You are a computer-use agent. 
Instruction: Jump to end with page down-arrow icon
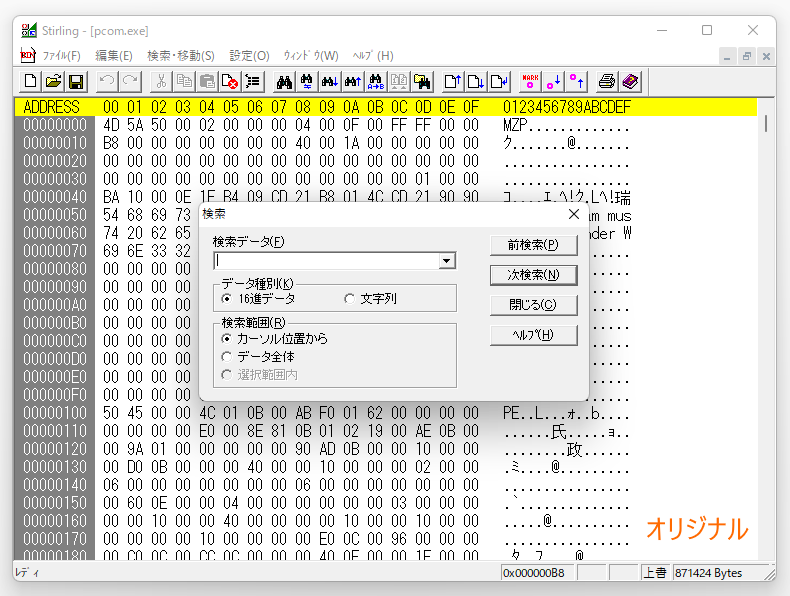tap(476, 82)
